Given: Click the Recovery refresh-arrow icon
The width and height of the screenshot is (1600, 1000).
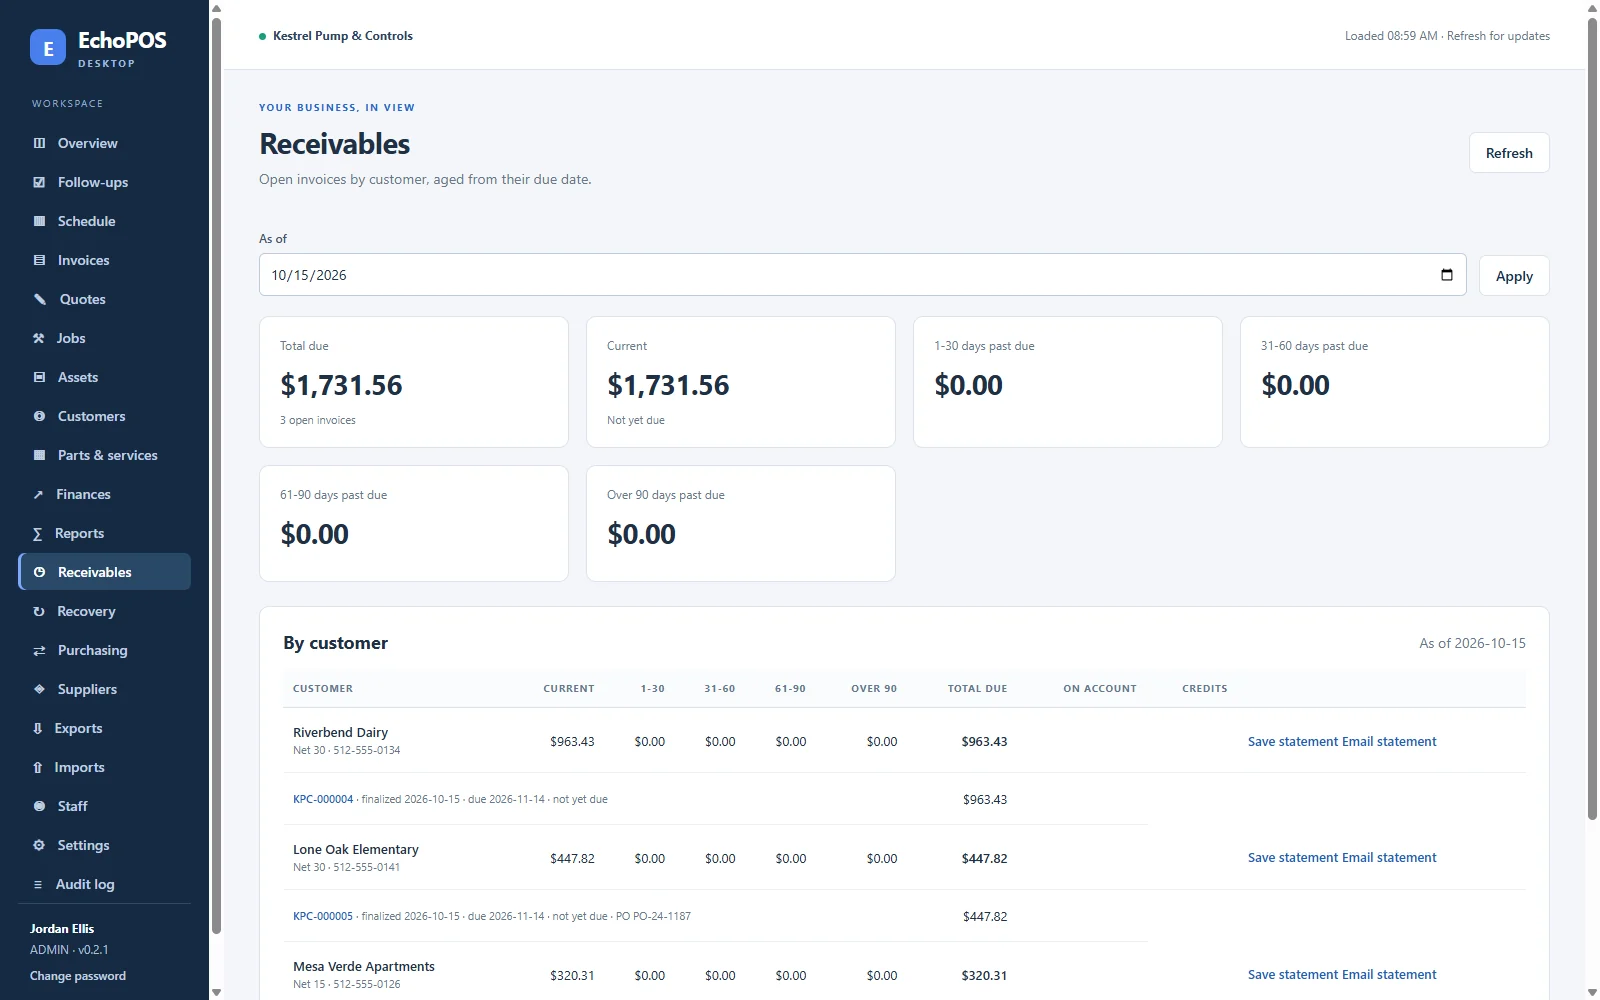Looking at the screenshot, I should (x=39, y=611).
